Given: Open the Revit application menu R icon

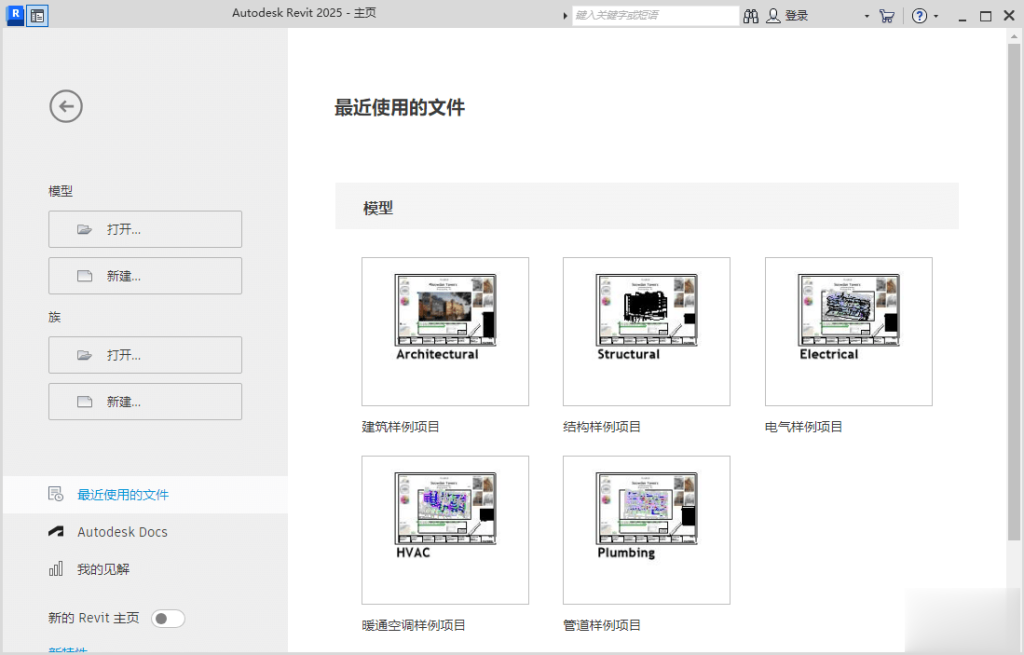Looking at the screenshot, I should click(15, 14).
